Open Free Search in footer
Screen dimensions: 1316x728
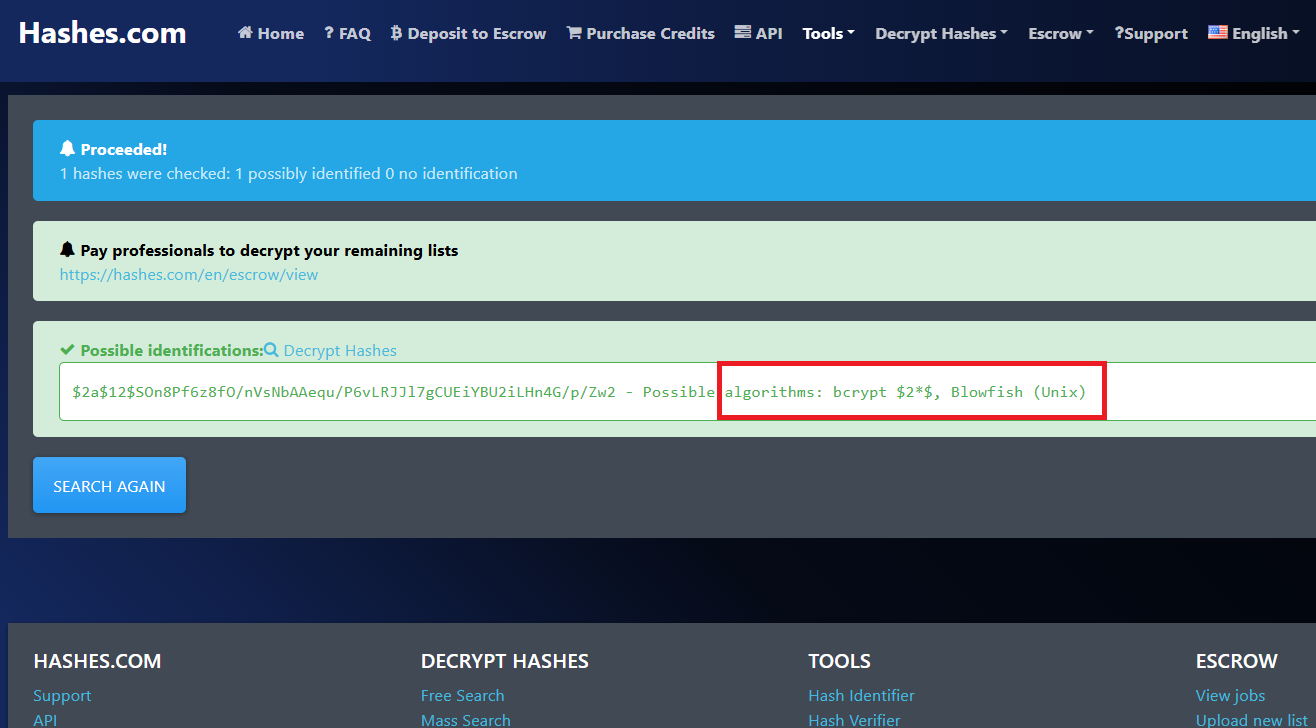point(462,695)
